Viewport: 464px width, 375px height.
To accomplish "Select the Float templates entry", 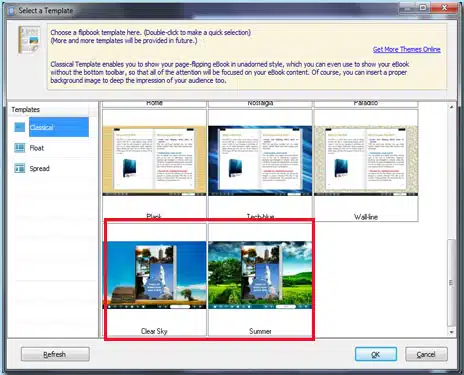I will [x=37, y=148].
